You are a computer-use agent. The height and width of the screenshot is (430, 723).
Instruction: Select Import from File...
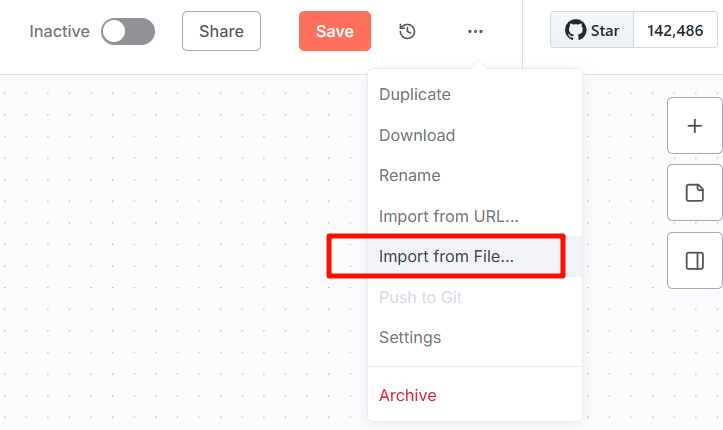475,257
